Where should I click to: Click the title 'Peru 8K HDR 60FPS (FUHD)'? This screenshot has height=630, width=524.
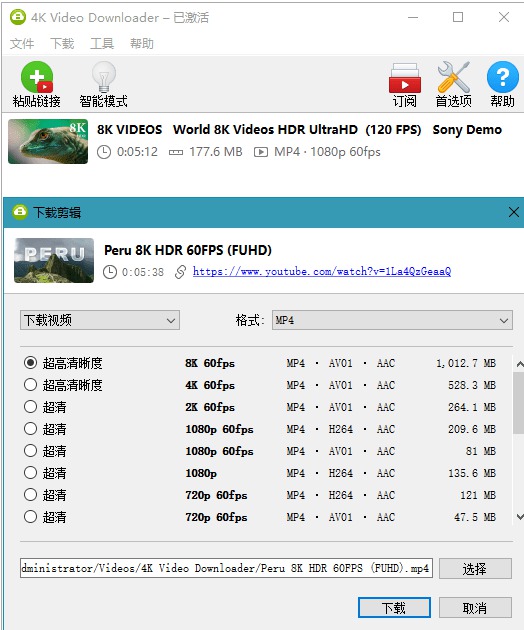188,250
